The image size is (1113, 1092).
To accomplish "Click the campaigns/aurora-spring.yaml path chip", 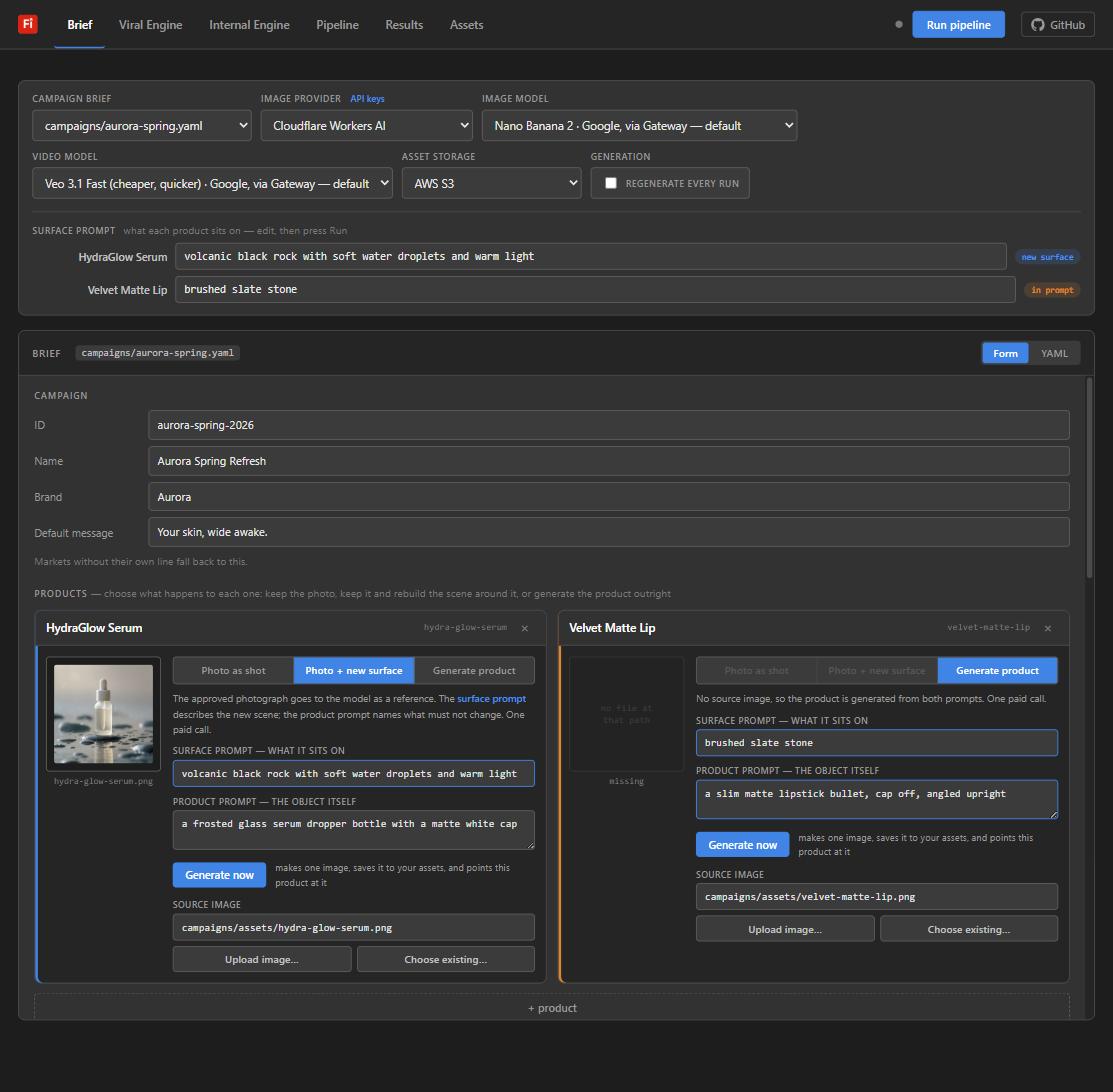I will [158, 353].
